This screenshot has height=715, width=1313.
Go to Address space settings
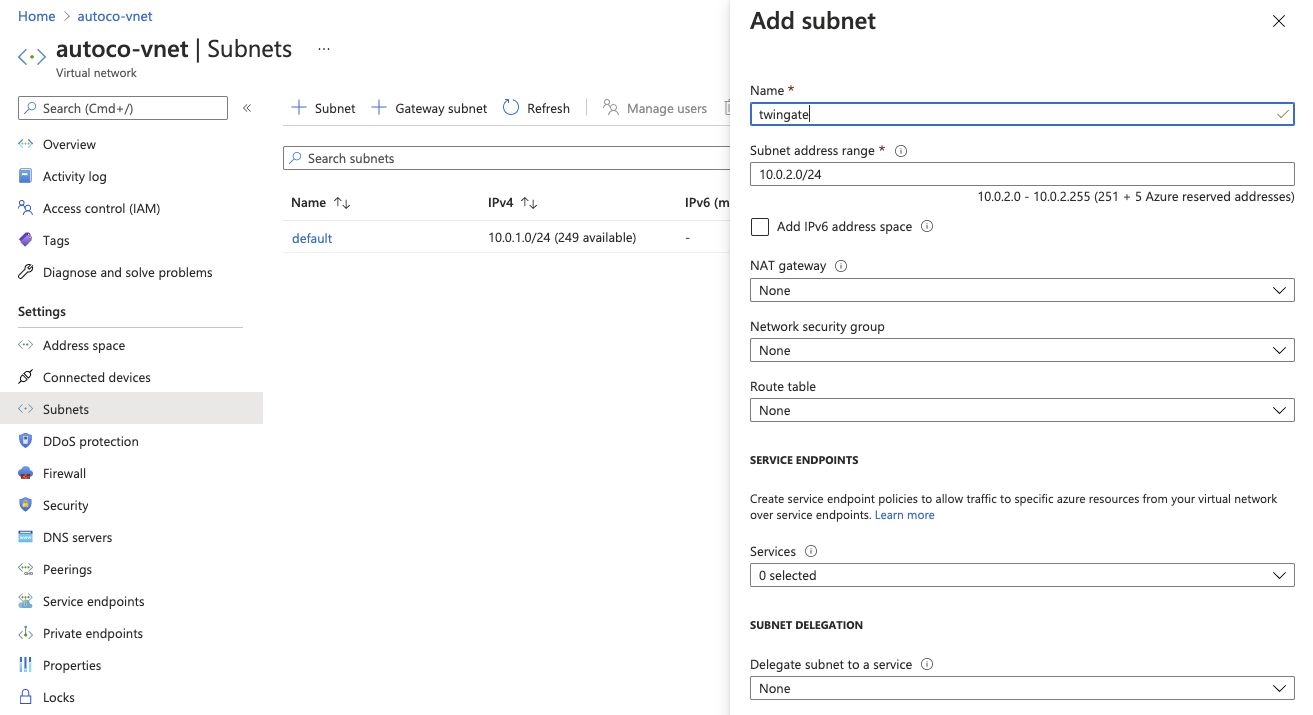84,345
